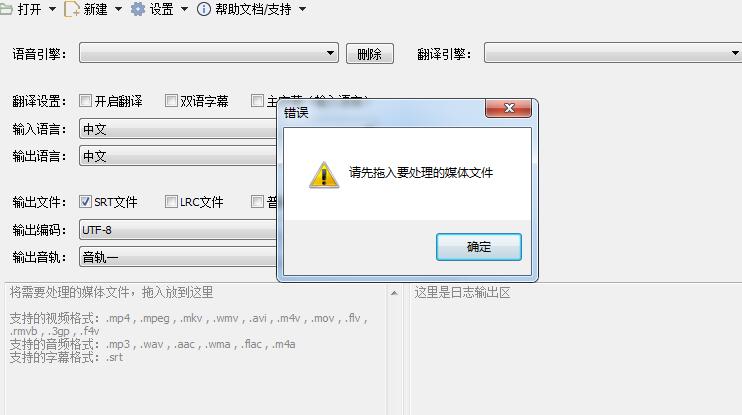Click the new file icon
The height and width of the screenshot is (415, 742).
tap(71, 9)
